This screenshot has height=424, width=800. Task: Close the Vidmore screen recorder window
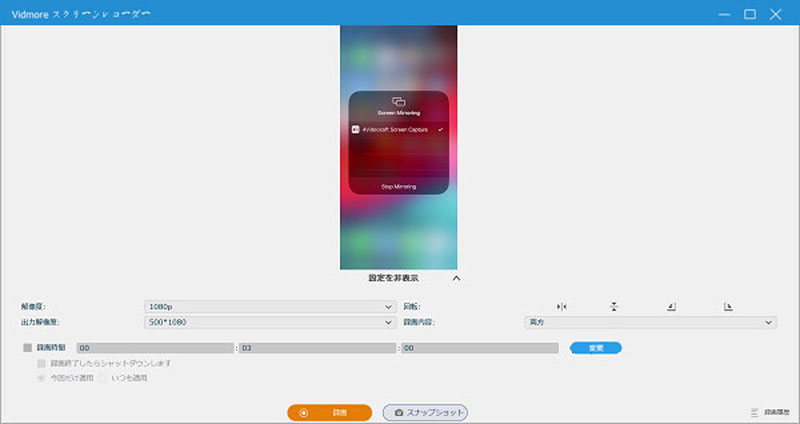(776, 14)
